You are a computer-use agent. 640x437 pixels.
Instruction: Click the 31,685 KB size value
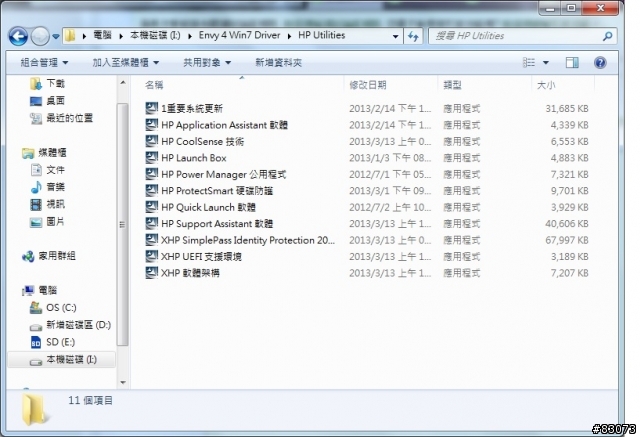[567, 109]
